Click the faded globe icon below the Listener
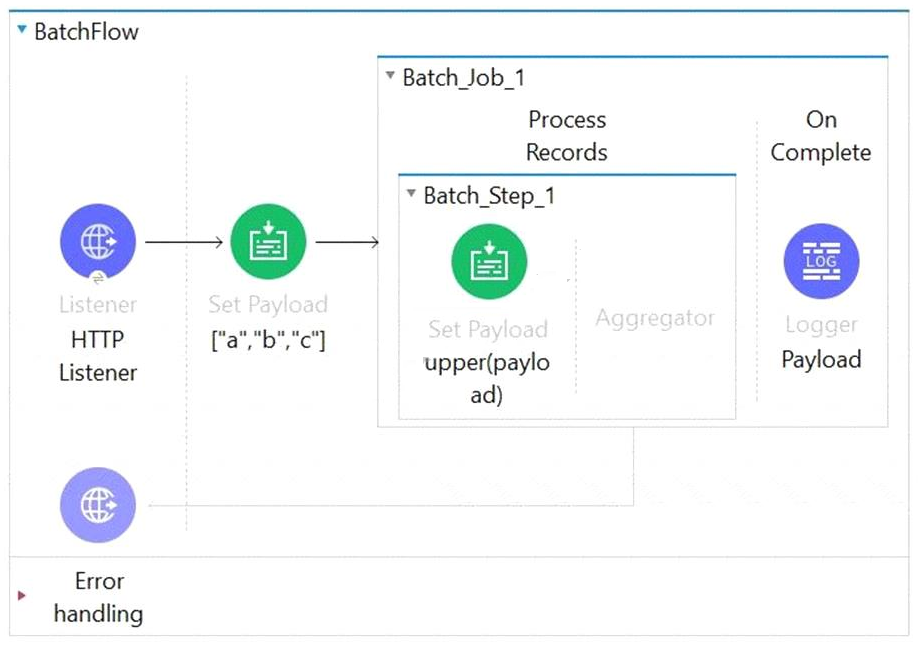 point(97,505)
